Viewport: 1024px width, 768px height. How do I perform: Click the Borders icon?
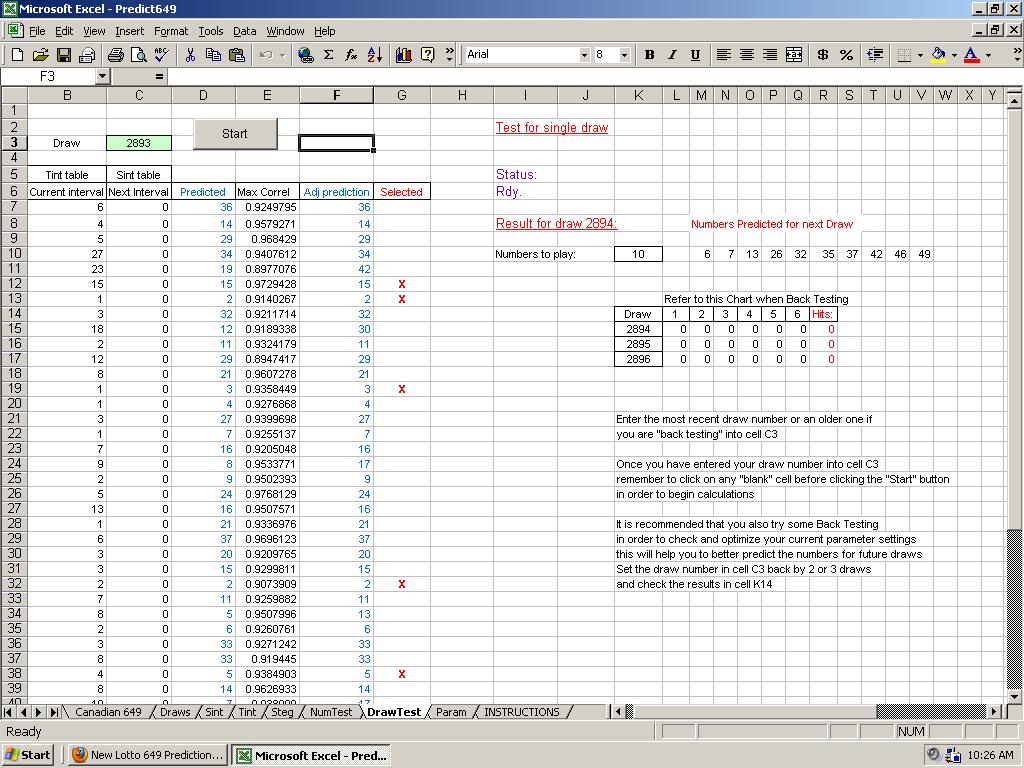click(904, 55)
